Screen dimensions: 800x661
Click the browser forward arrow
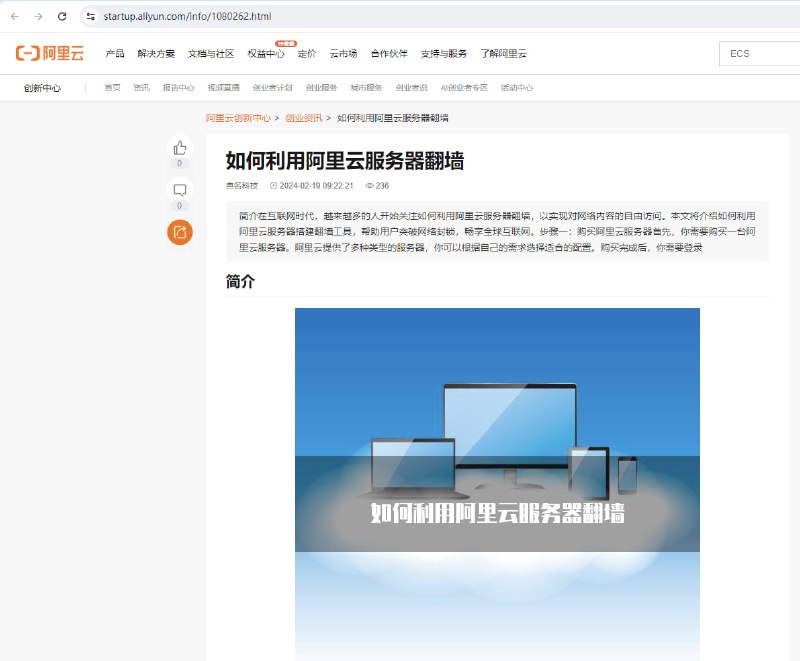point(38,16)
